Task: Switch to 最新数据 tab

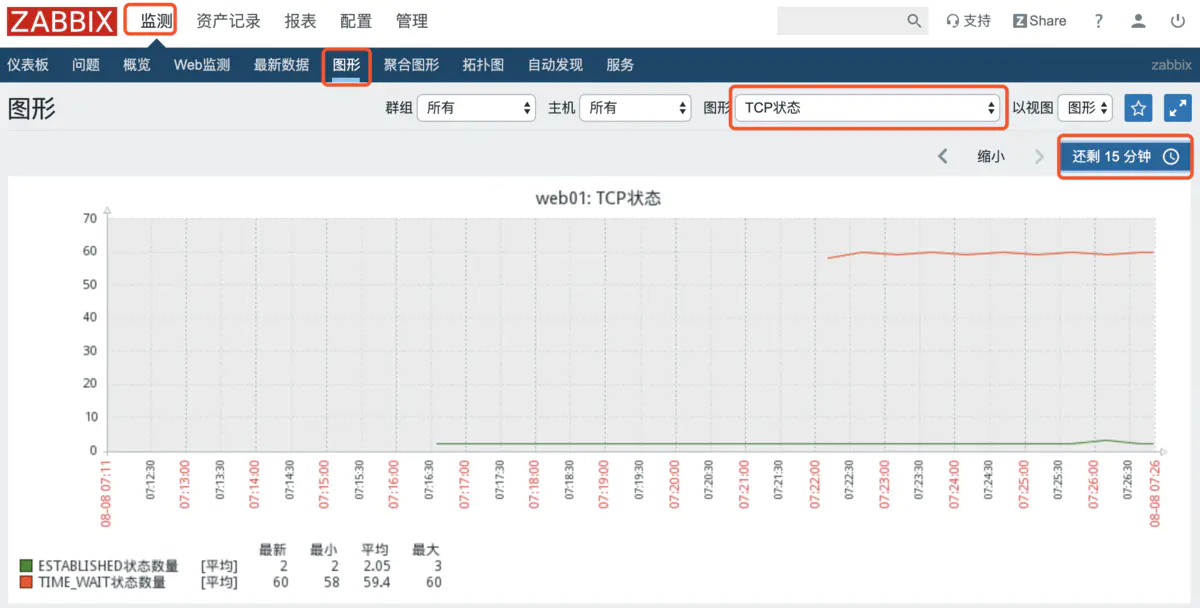Action: pyautogui.click(x=281, y=65)
